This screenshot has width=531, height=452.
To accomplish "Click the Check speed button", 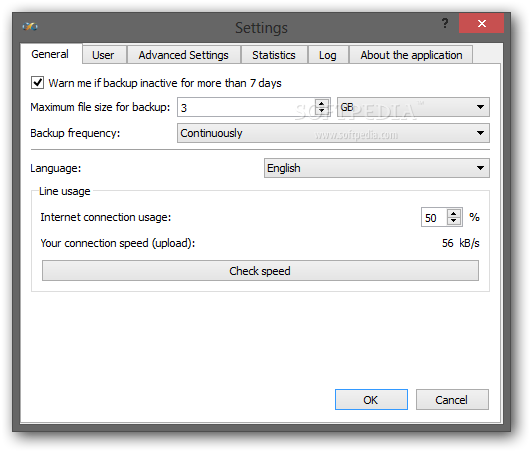I will point(260,271).
